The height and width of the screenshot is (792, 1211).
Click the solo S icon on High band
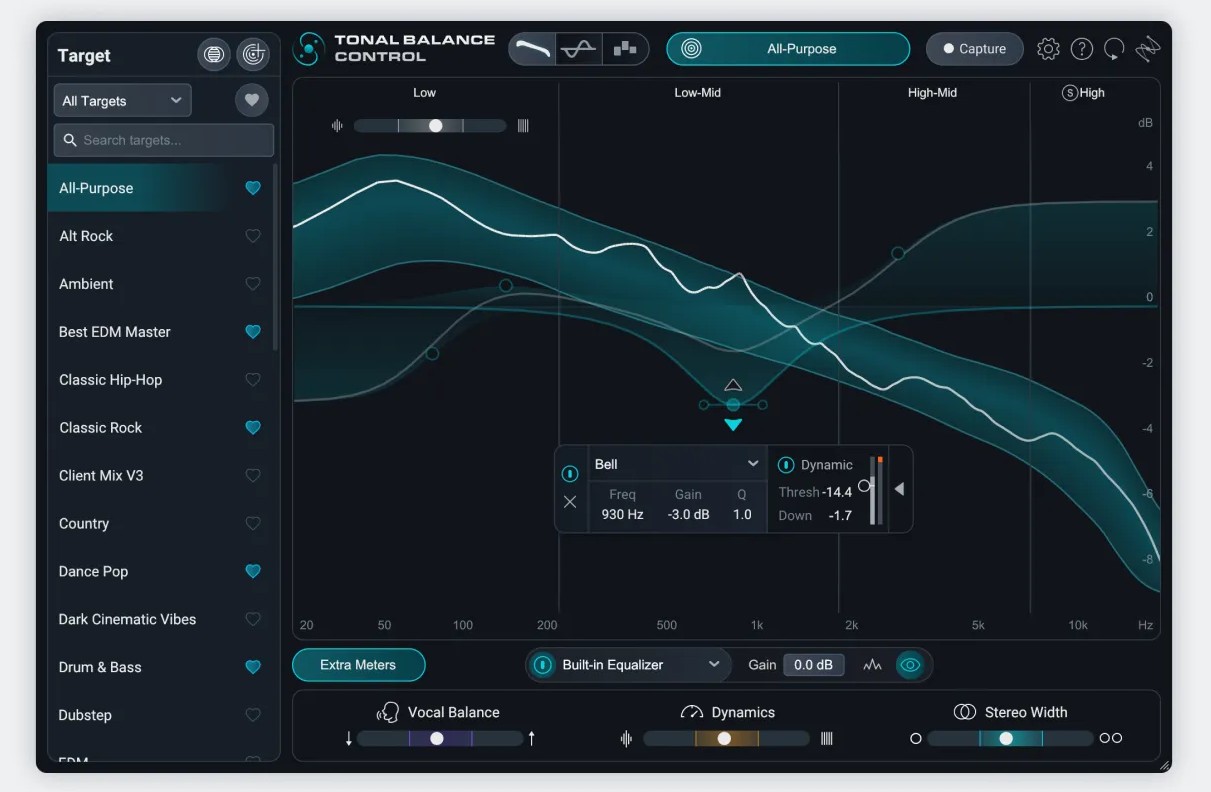(x=1069, y=93)
